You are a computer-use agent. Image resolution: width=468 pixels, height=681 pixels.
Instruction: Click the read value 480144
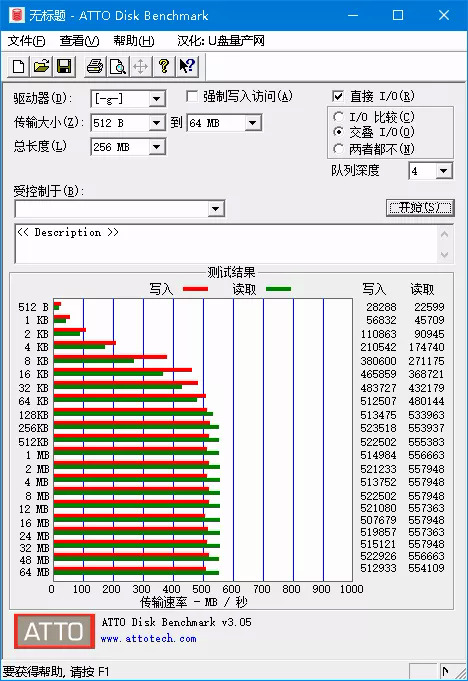point(426,401)
